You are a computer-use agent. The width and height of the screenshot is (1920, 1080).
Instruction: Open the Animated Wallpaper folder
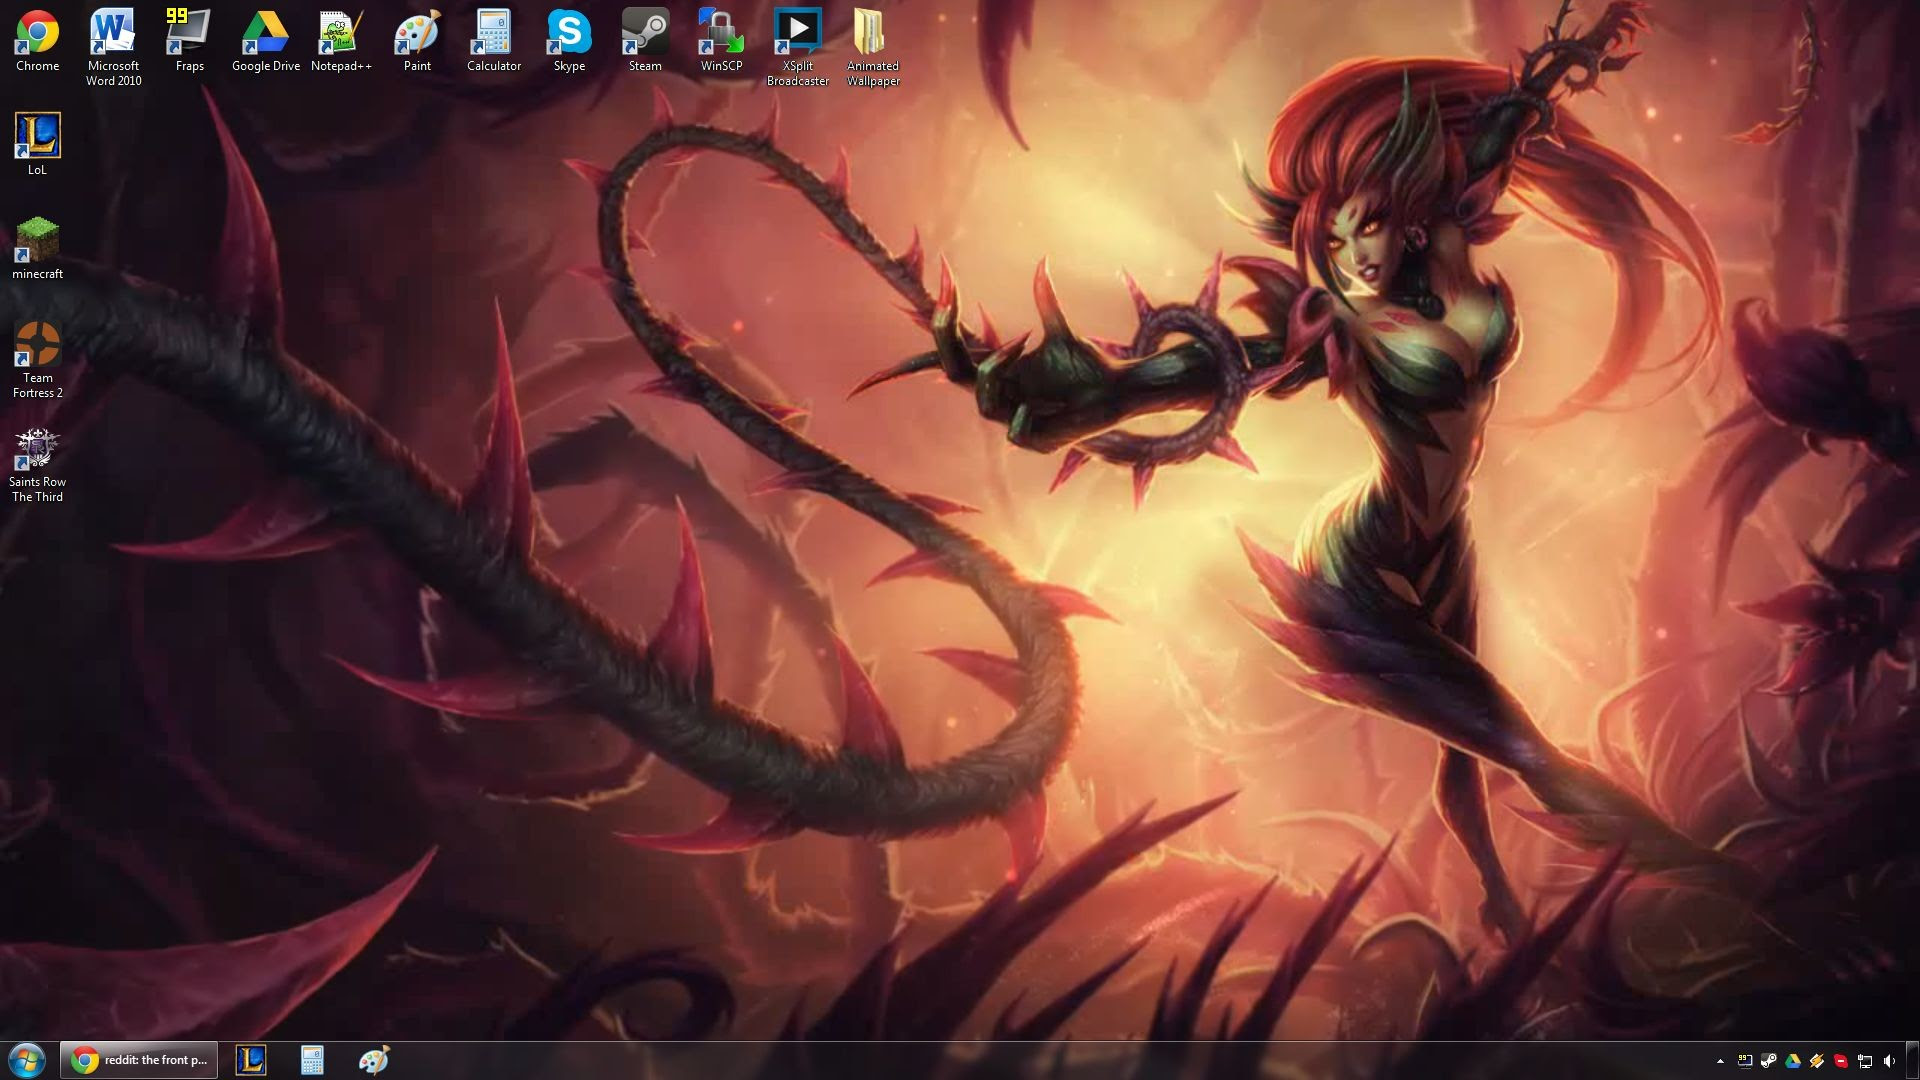(x=872, y=34)
